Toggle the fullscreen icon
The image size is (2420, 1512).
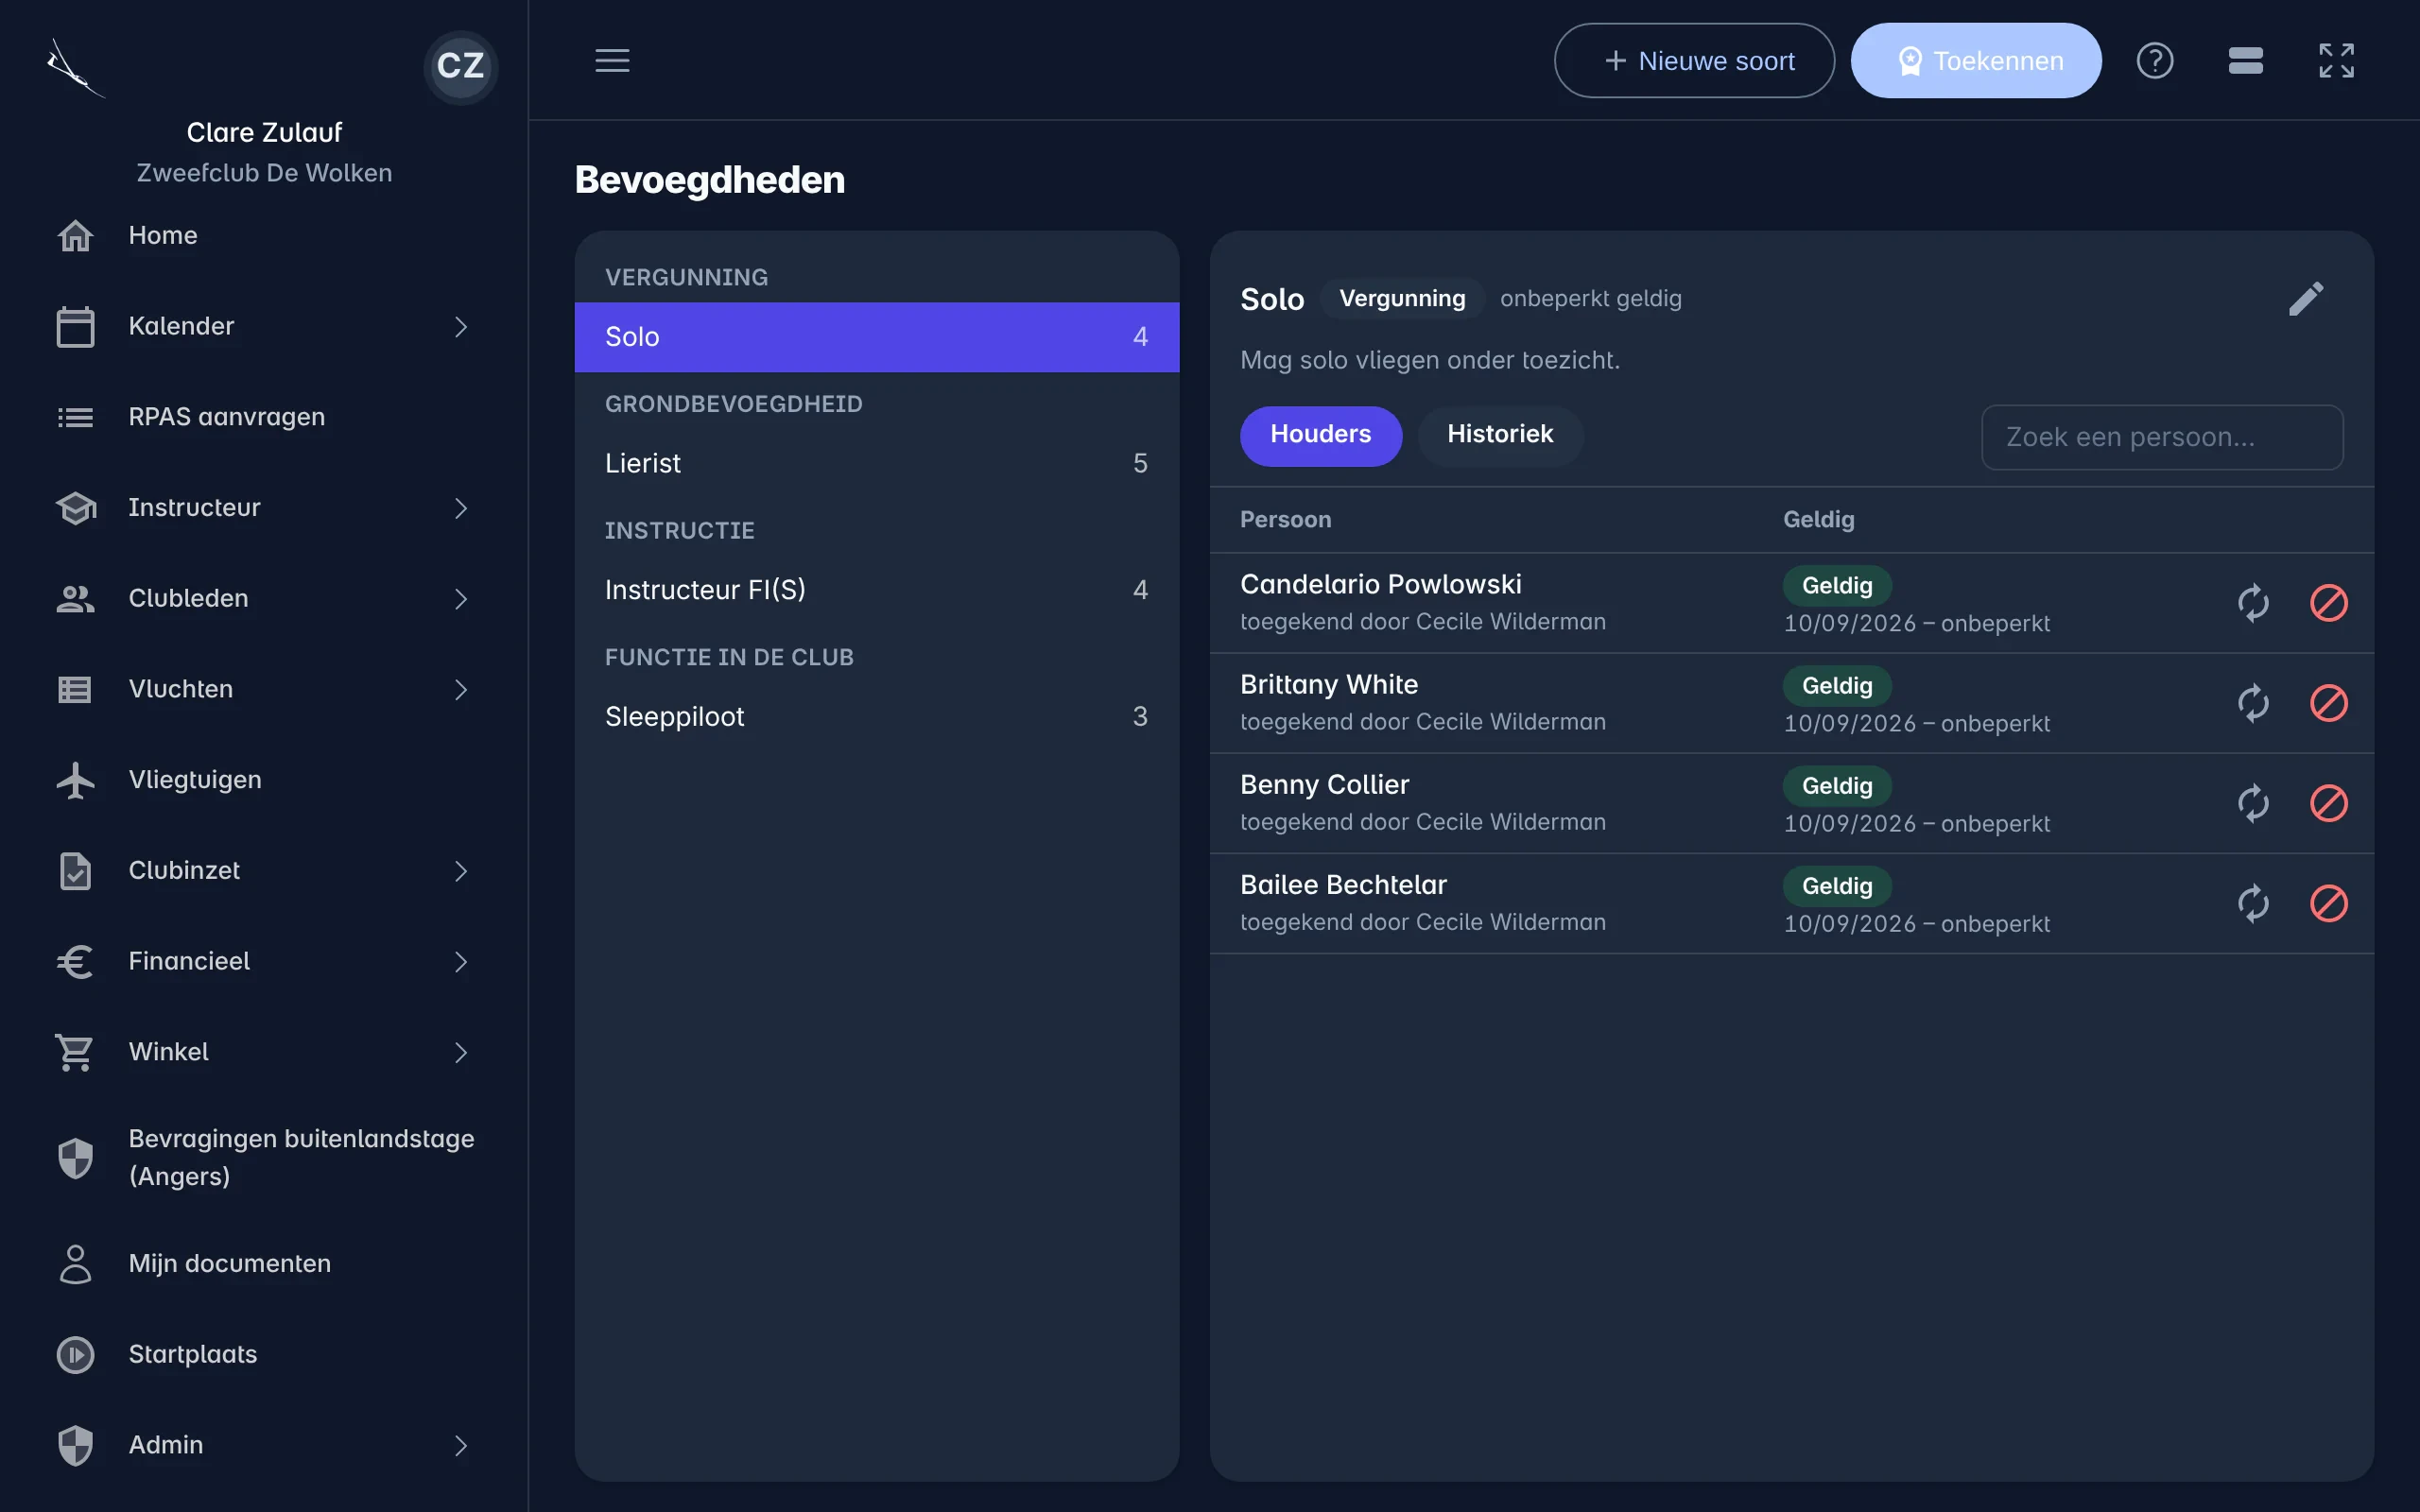2336,60
